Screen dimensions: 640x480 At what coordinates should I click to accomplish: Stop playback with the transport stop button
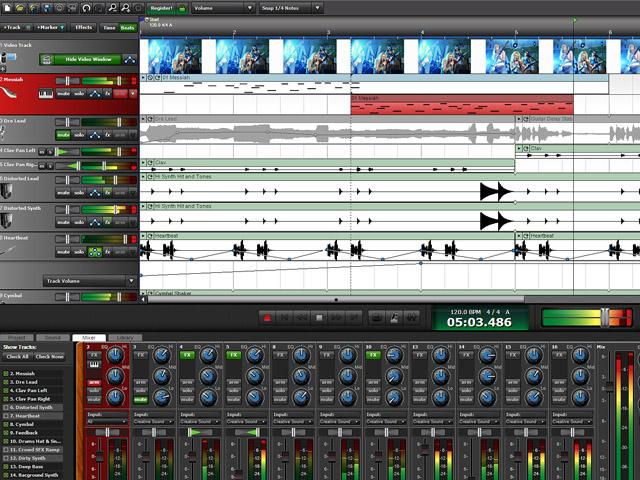point(319,318)
